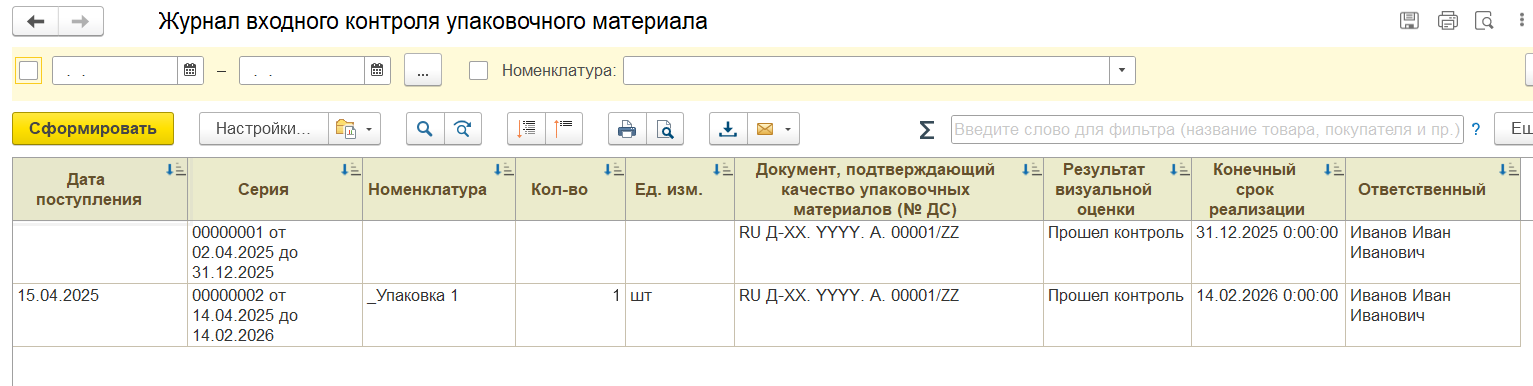Click the '31.12.2025 0:00:00' cell
The image size is (1533, 386).
click(1268, 252)
